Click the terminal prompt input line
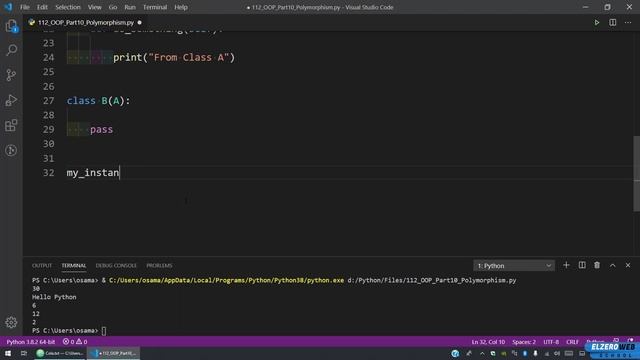The width and height of the screenshot is (640, 360). pyautogui.click(x=69, y=331)
